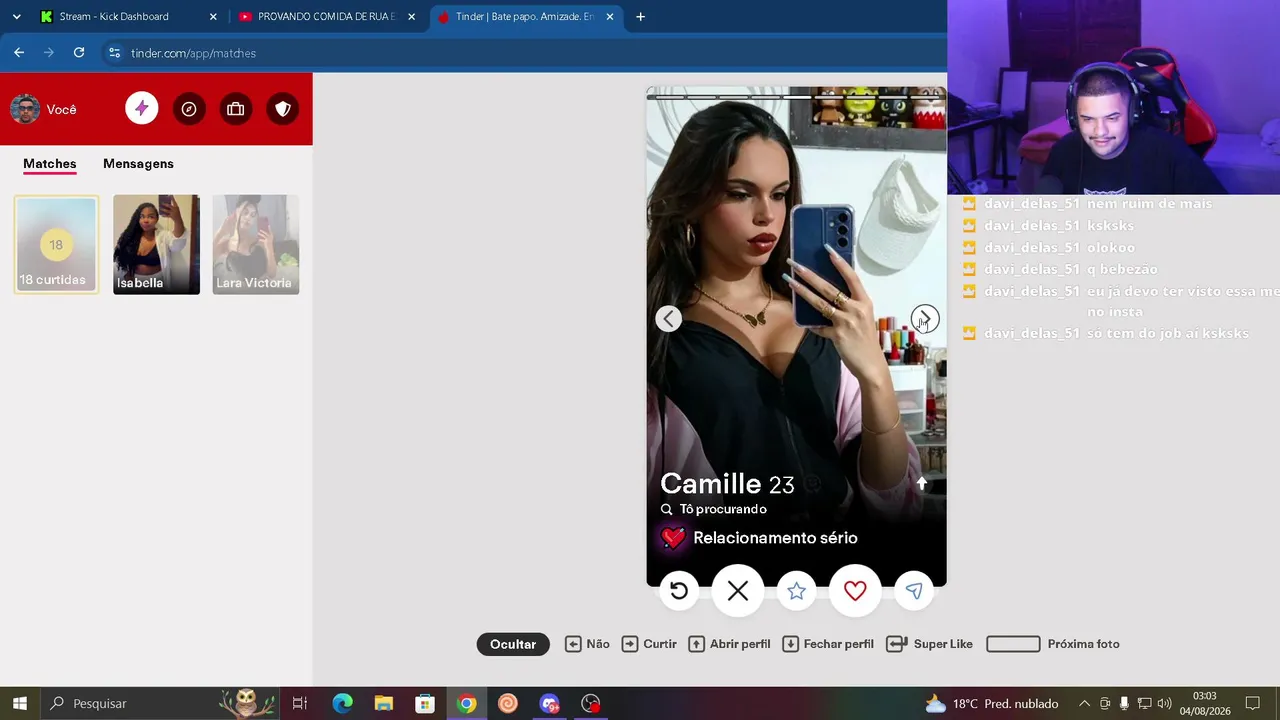Expand the browser tab search dropdown
The height and width of the screenshot is (720, 1280).
(16, 17)
